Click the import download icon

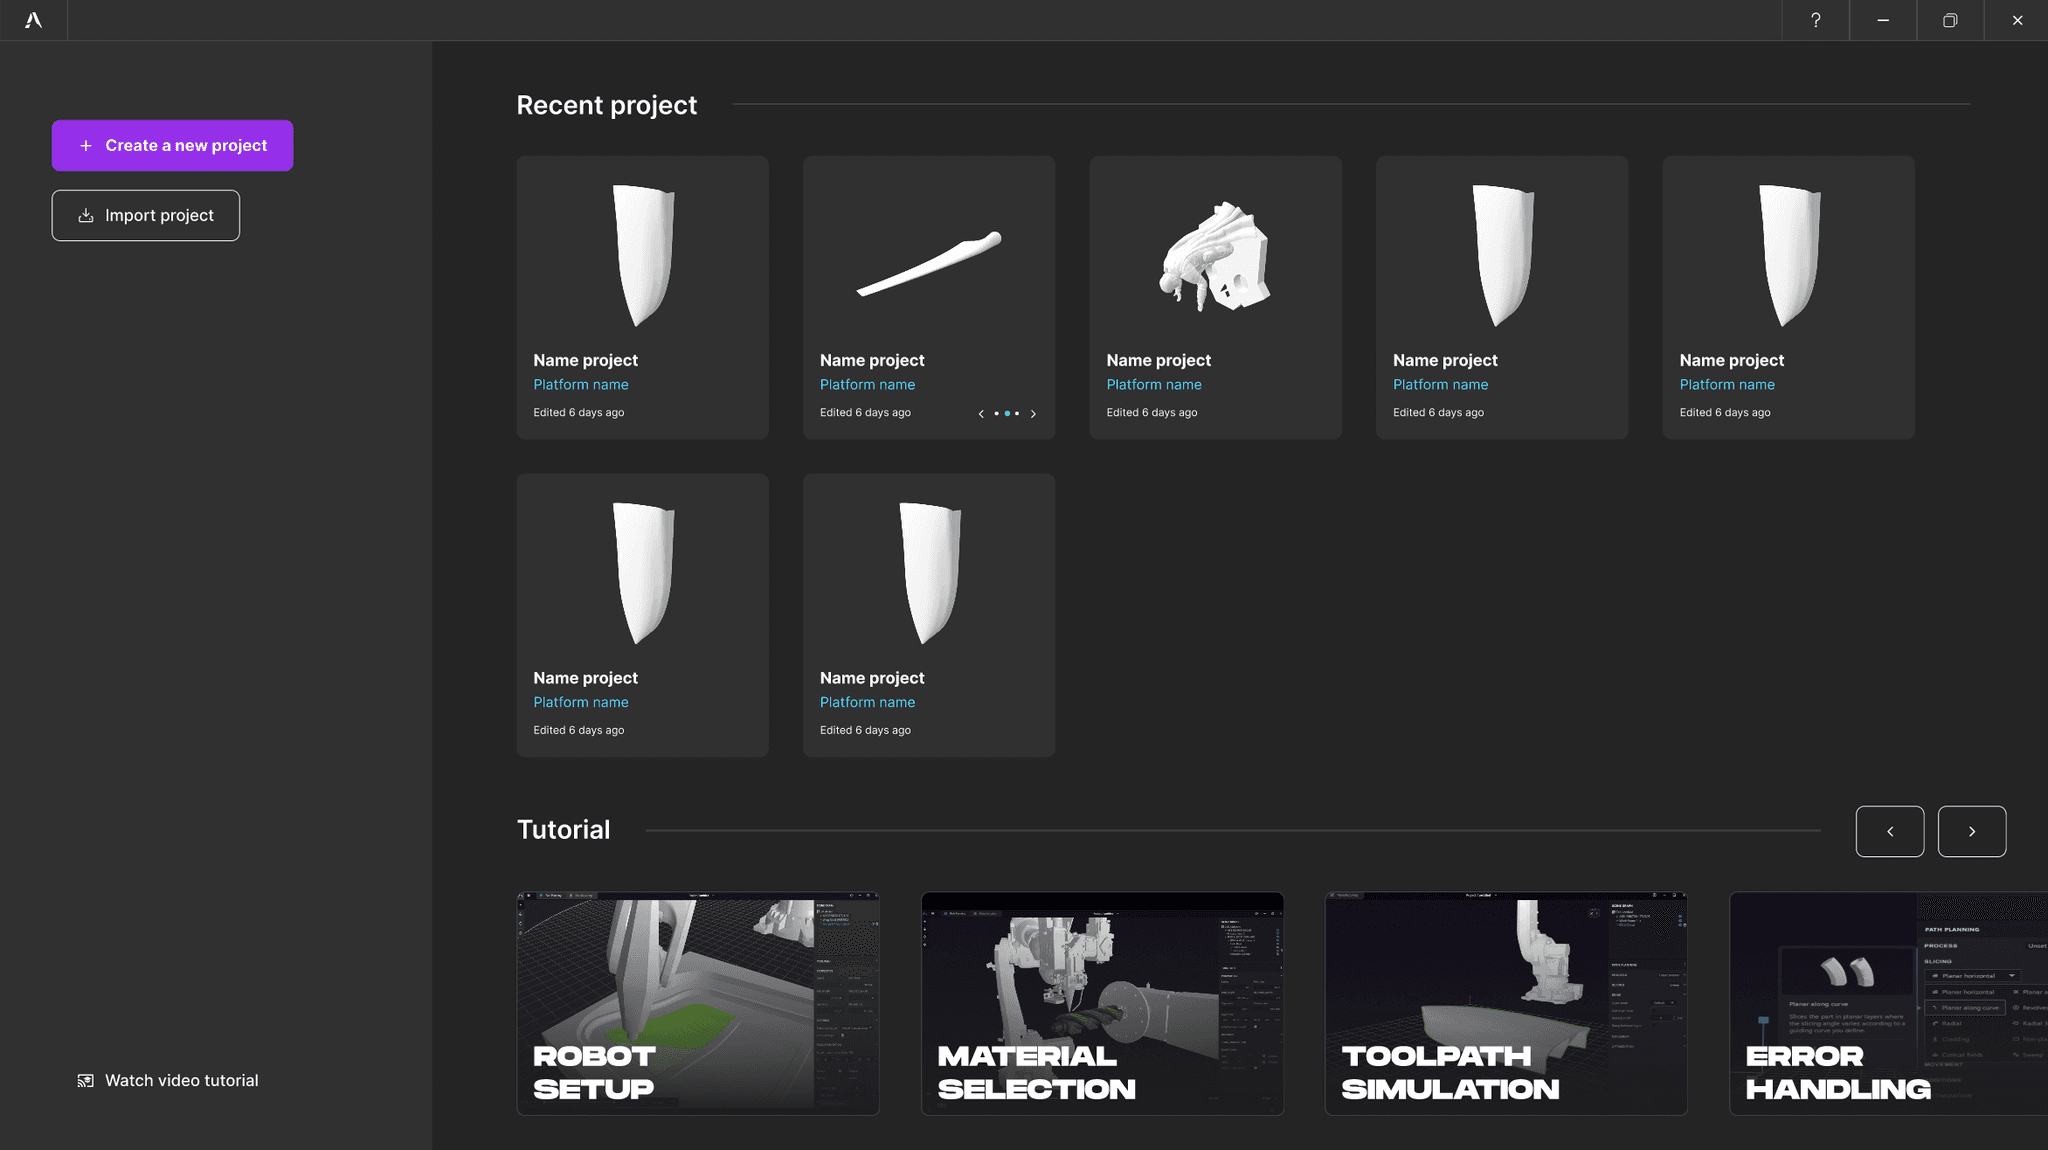(86, 216)
